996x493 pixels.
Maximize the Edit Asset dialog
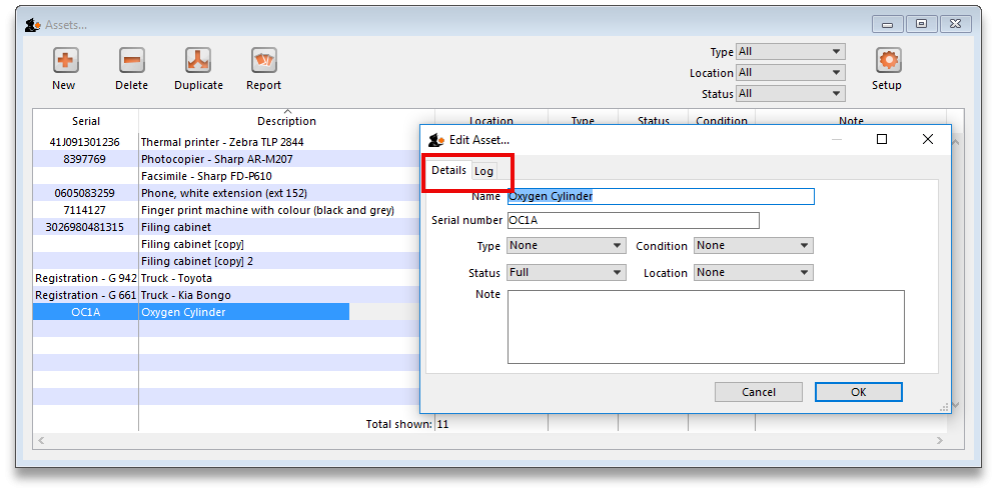(x=882, y=139)
